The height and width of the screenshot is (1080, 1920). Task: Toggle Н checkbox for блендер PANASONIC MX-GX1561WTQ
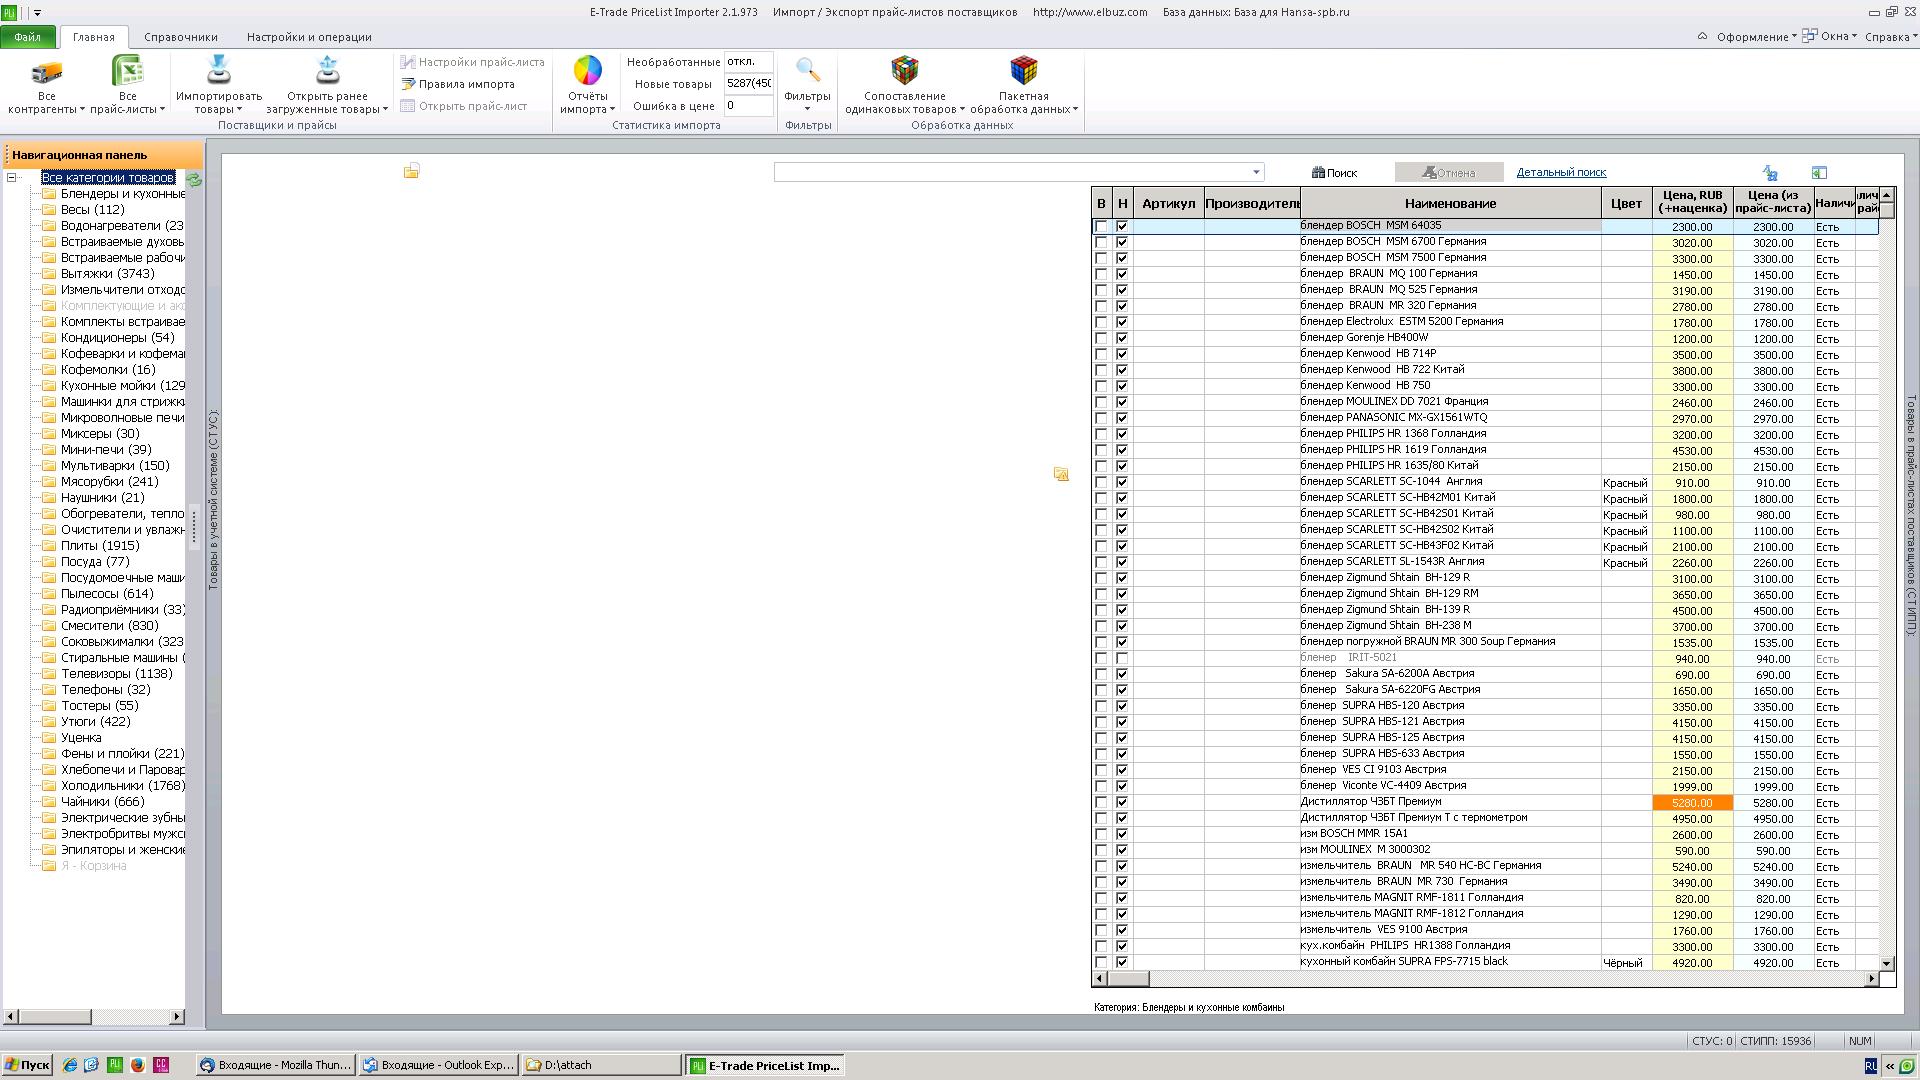pos(1122,419)
